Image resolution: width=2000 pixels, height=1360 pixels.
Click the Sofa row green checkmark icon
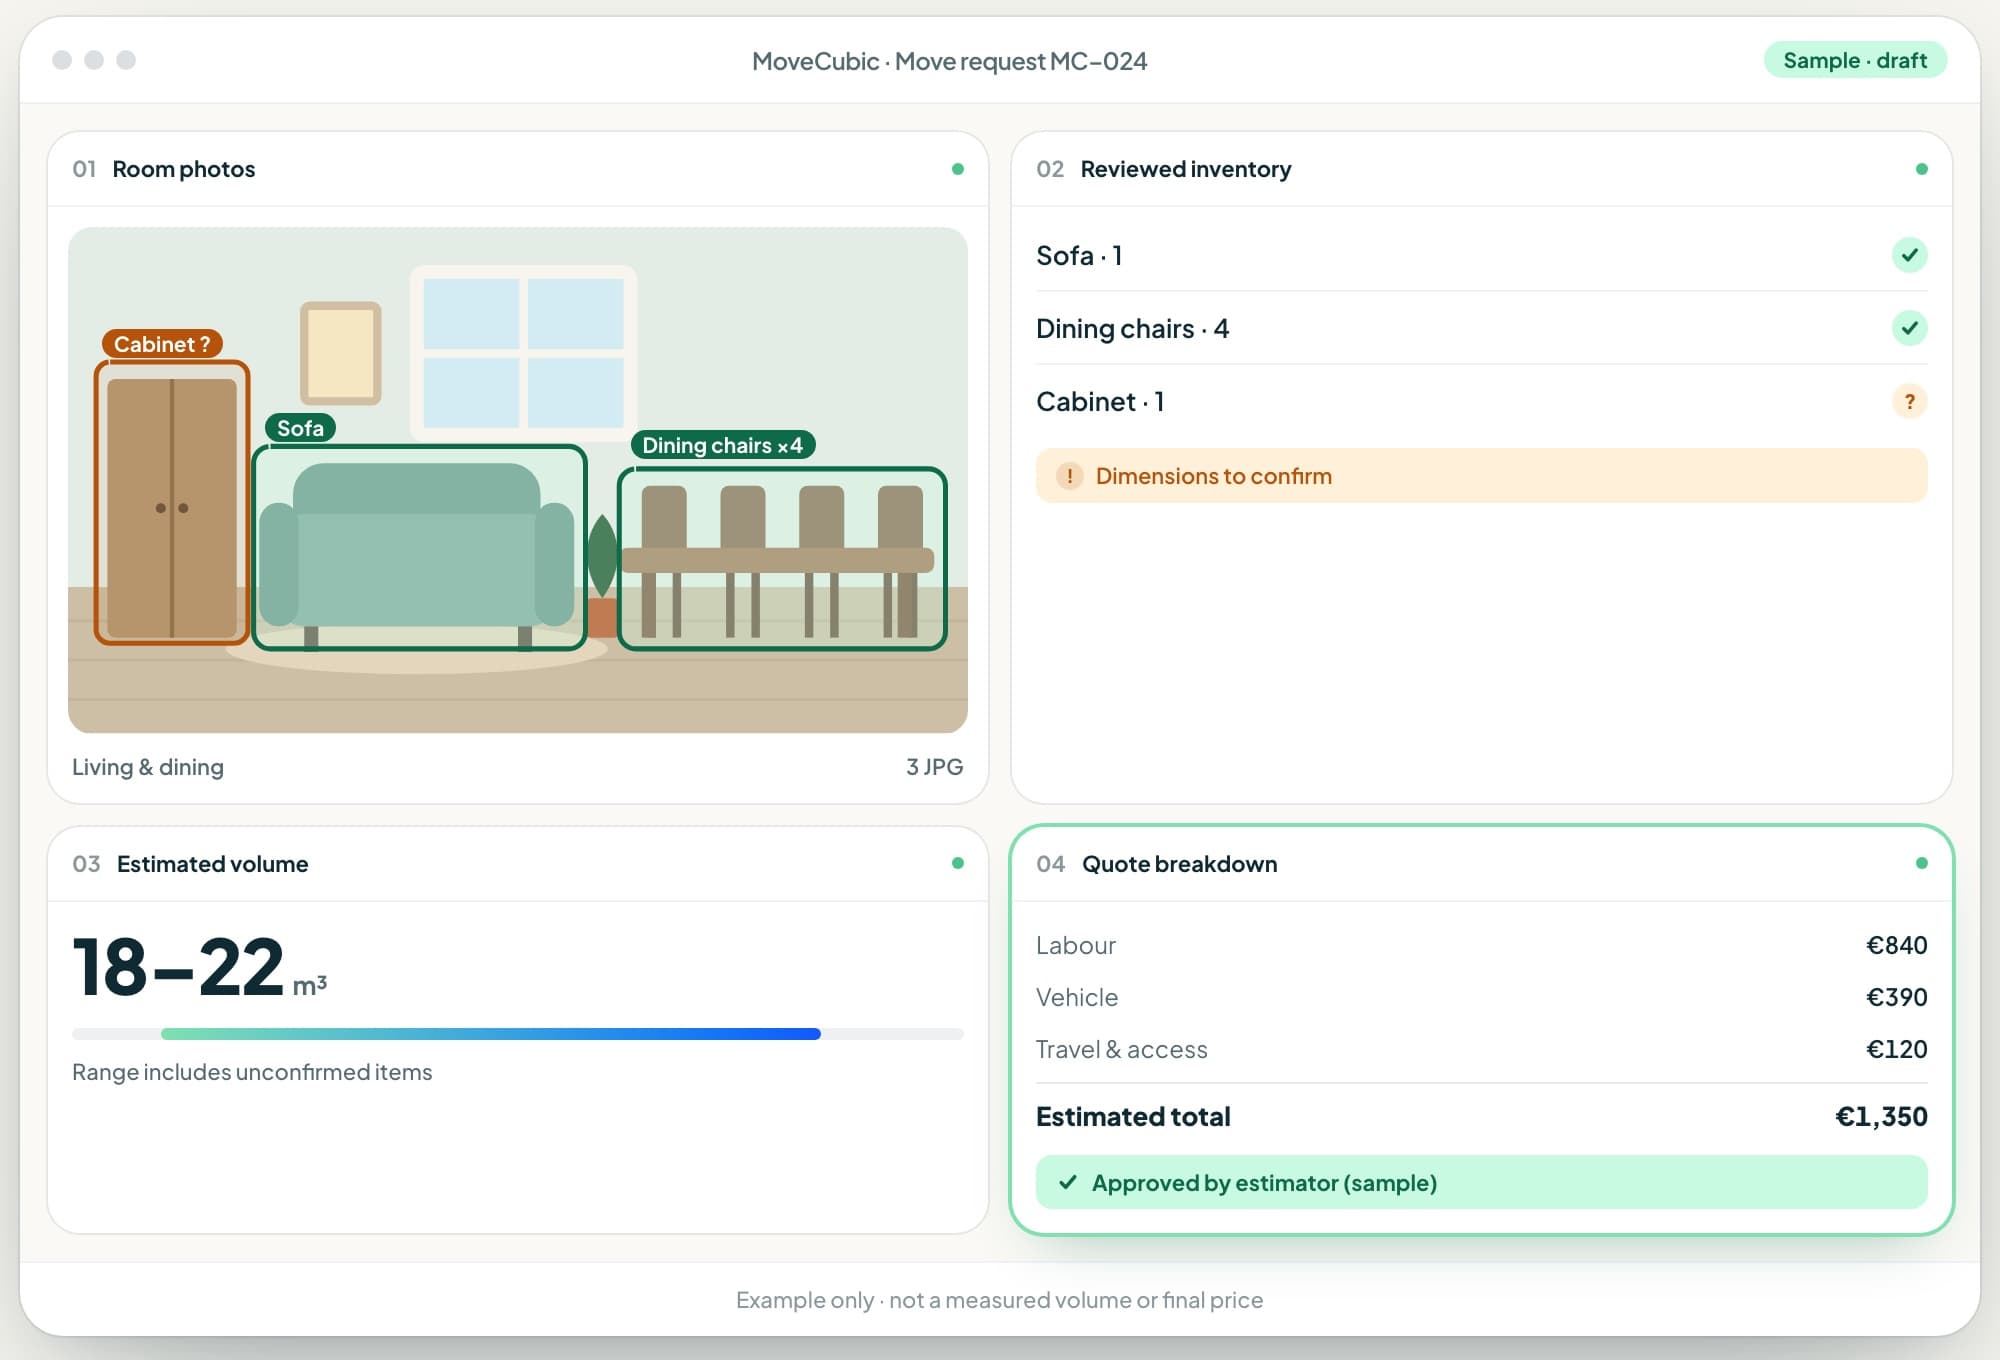1909,255
